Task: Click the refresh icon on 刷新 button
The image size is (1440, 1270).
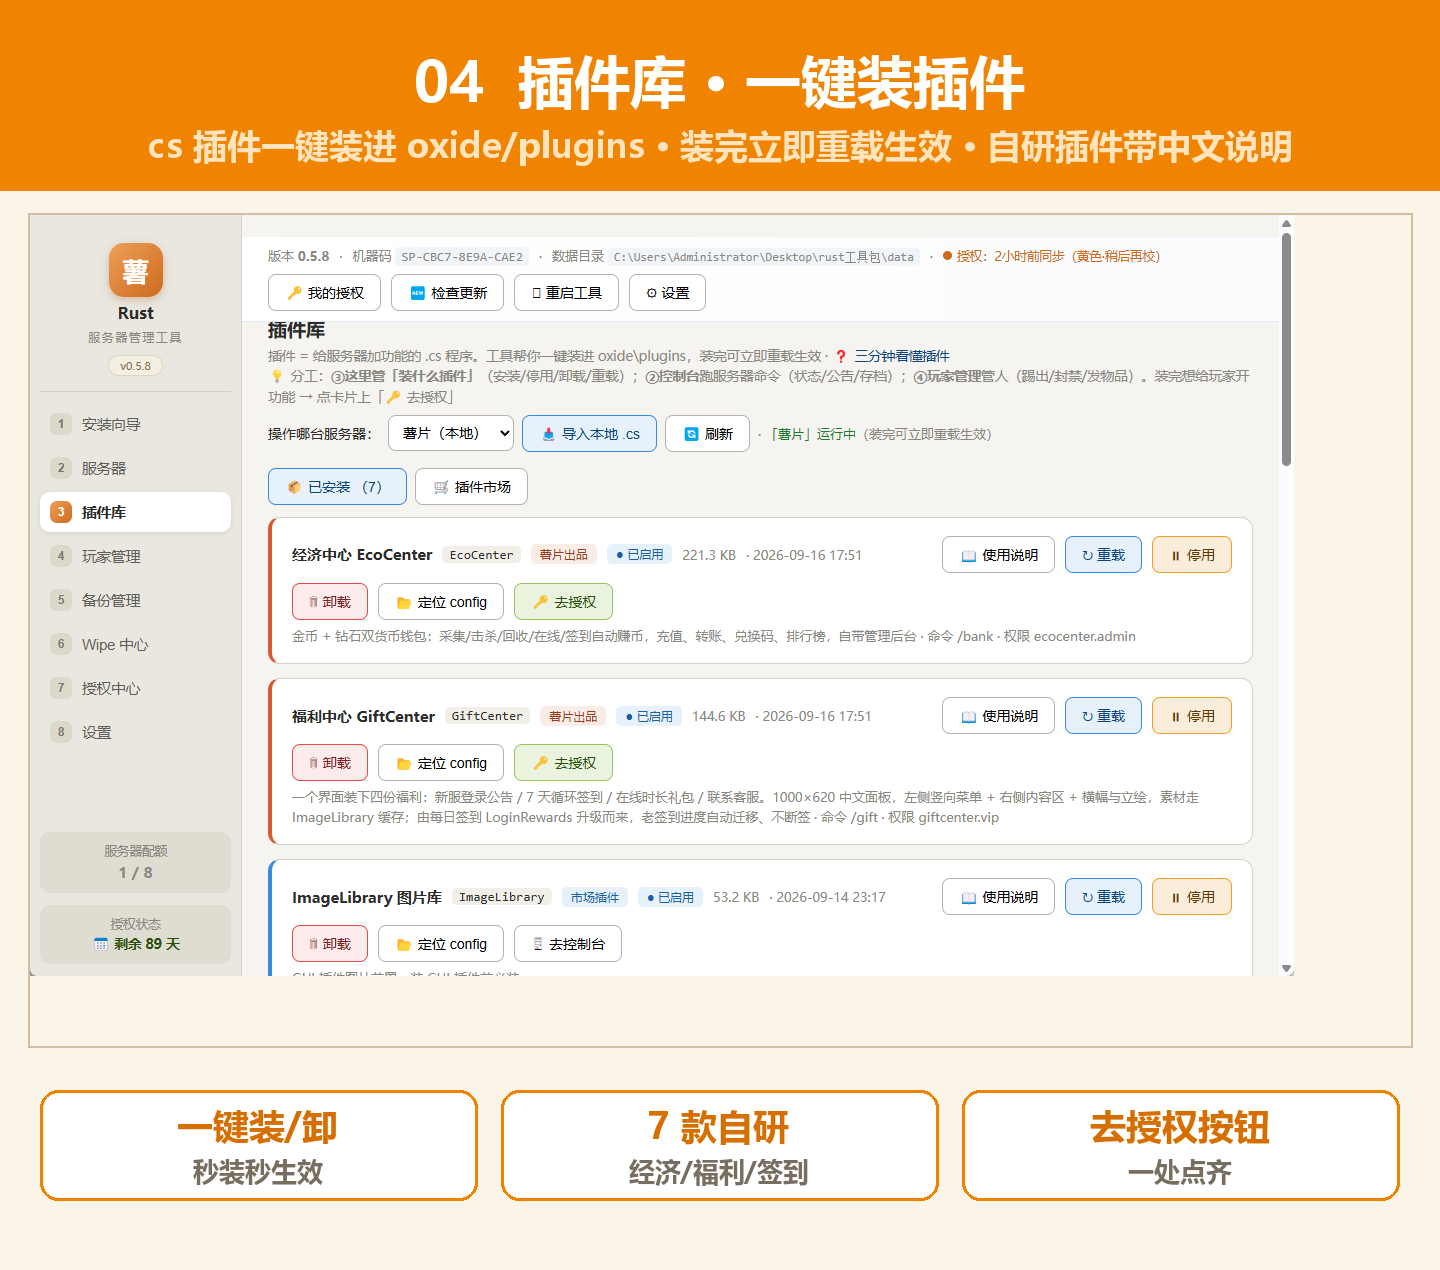Action: coord(691,434)
